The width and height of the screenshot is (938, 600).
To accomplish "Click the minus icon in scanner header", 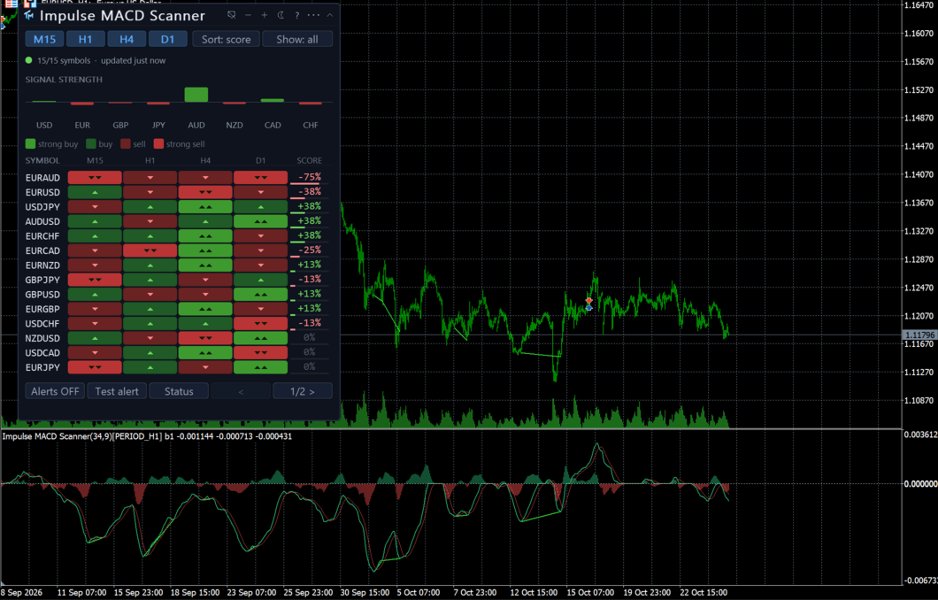I will 248,15.
